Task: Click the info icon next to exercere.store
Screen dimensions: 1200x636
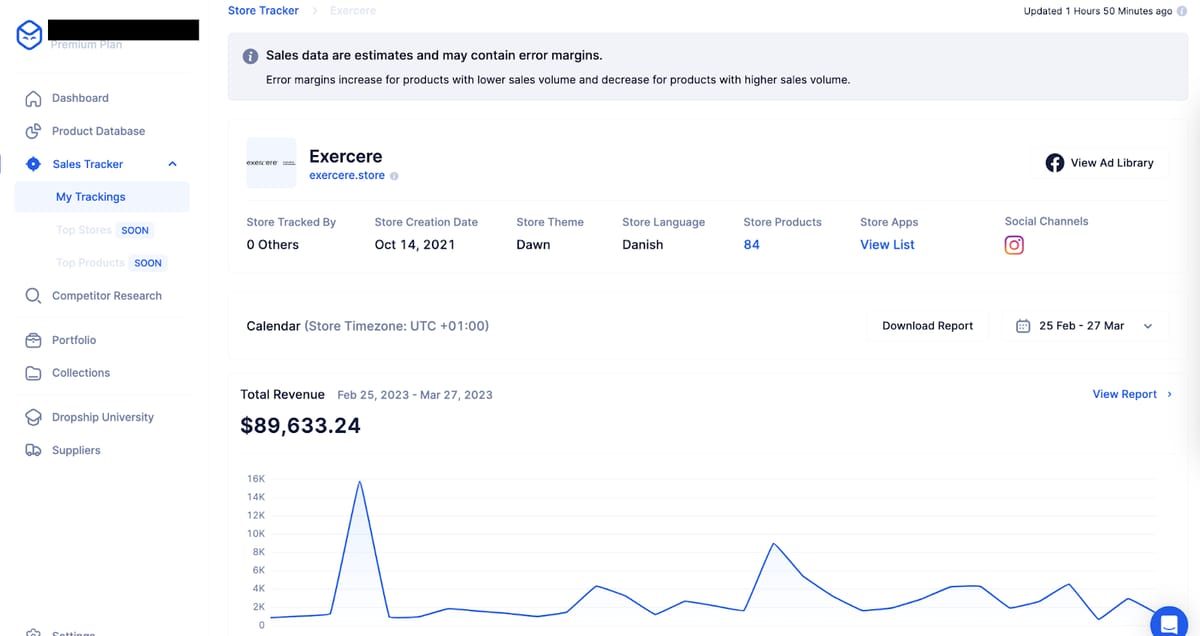Action: tap(394, 176)
